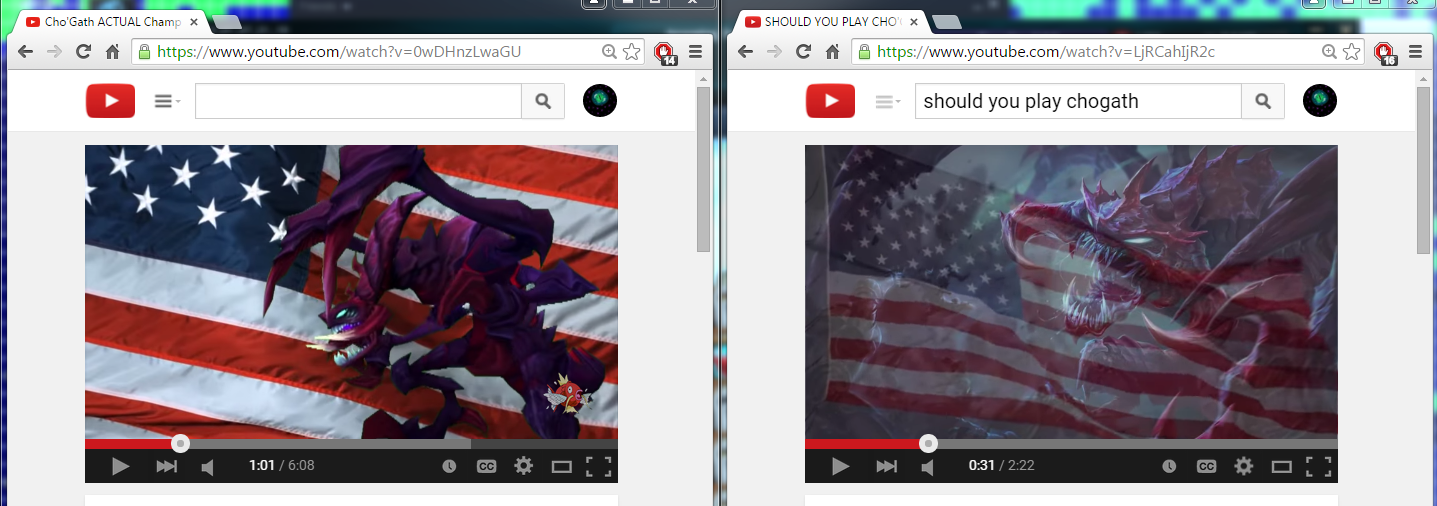The height and width of the screenshot is (506, 1437).
Task: Open zoom indicator in right address bar
Action: 1329,52
